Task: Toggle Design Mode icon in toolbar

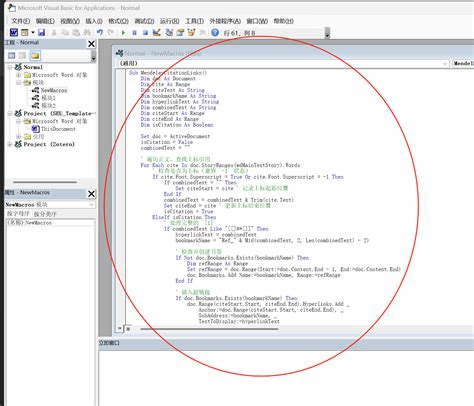Action: (x=157, y=32)
